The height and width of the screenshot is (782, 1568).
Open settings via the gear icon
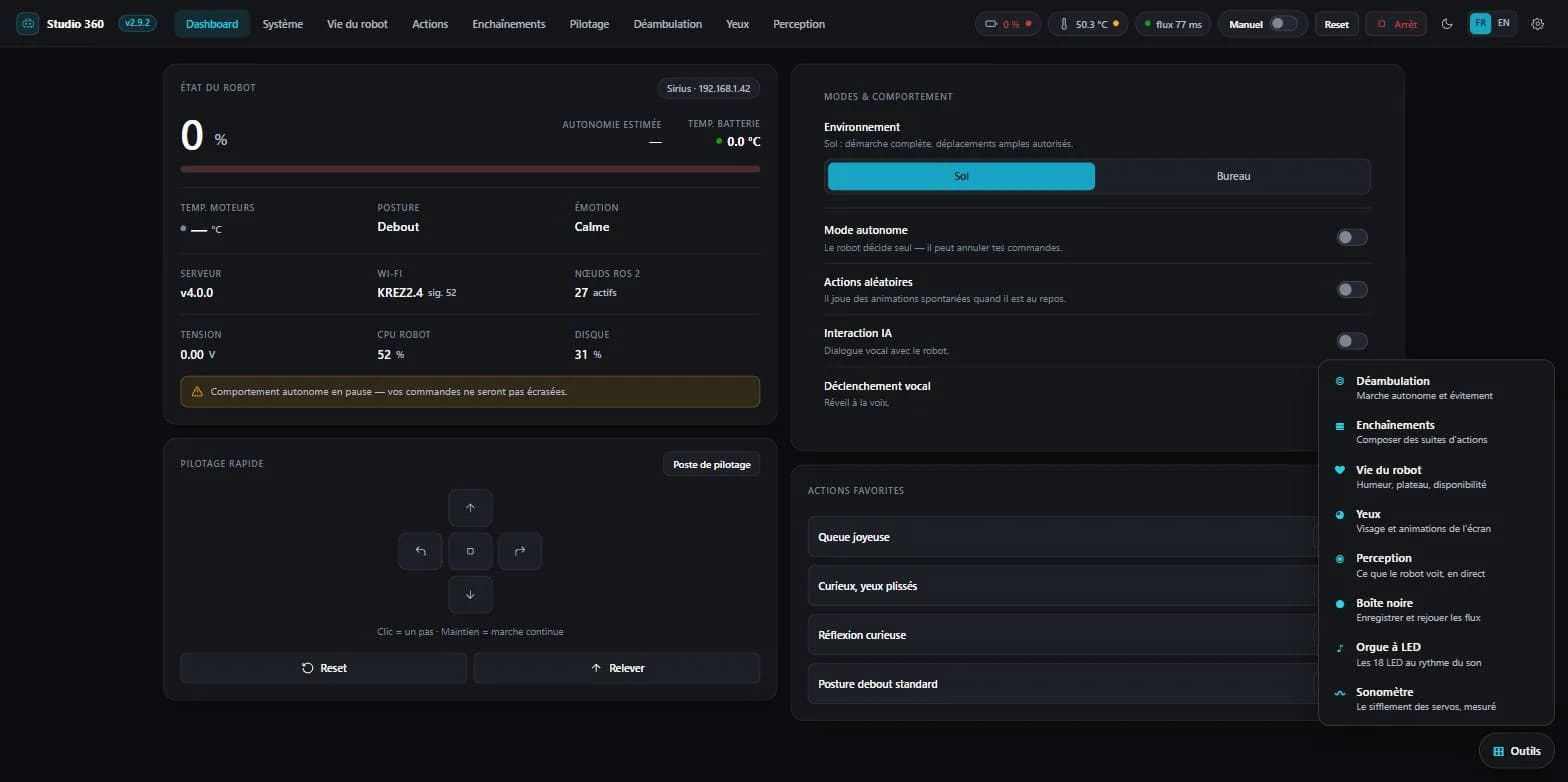pos(1538,24)
